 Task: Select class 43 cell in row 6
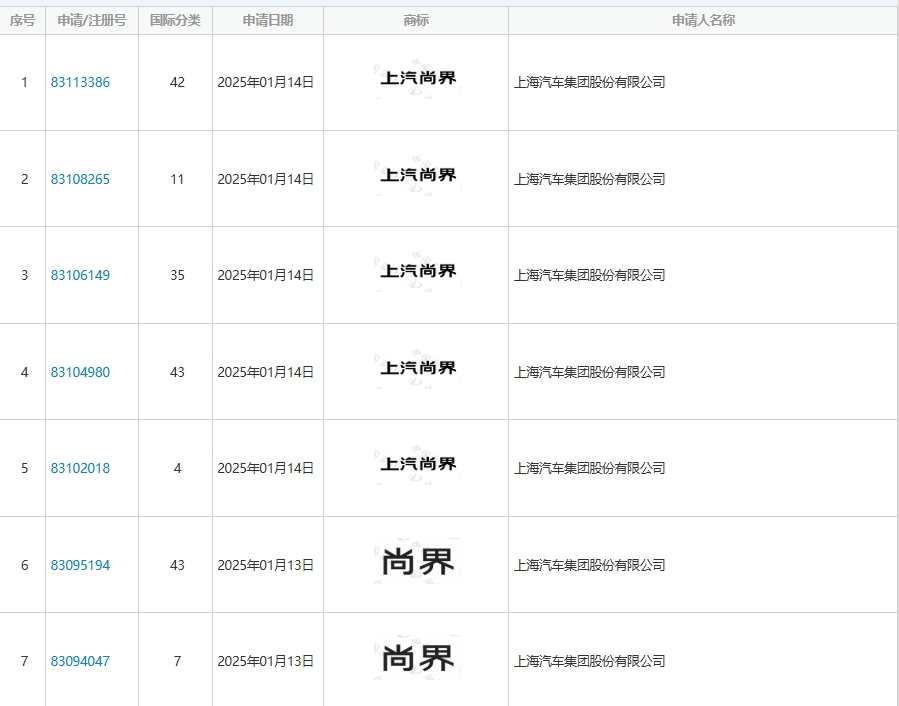tap(177, 565)
